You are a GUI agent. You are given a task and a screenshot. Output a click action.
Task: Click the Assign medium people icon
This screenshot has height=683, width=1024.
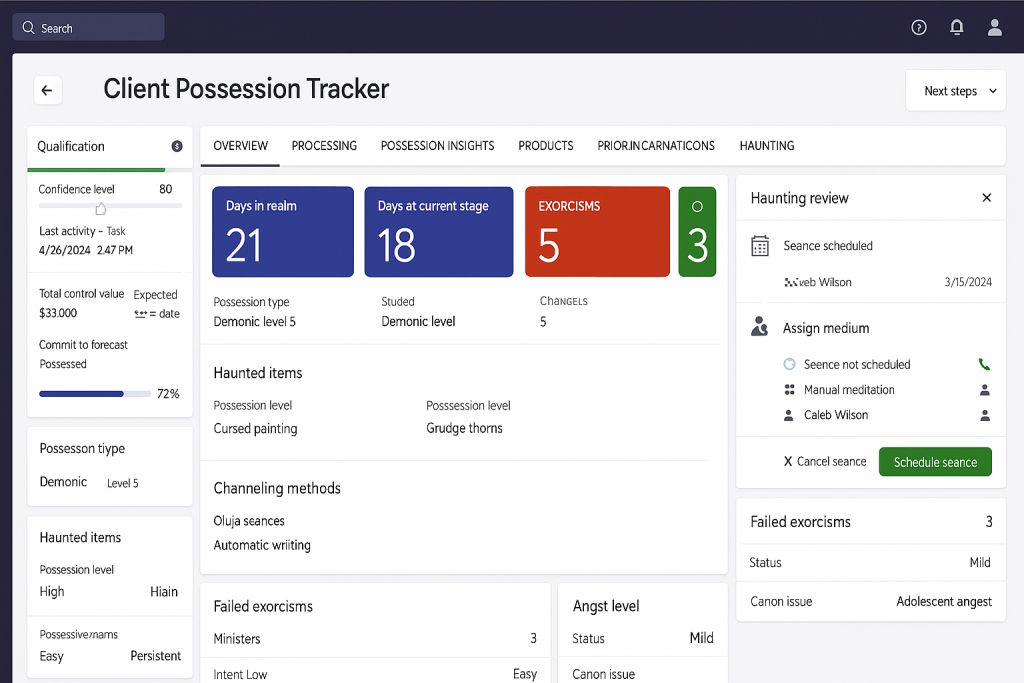(760, 328)
